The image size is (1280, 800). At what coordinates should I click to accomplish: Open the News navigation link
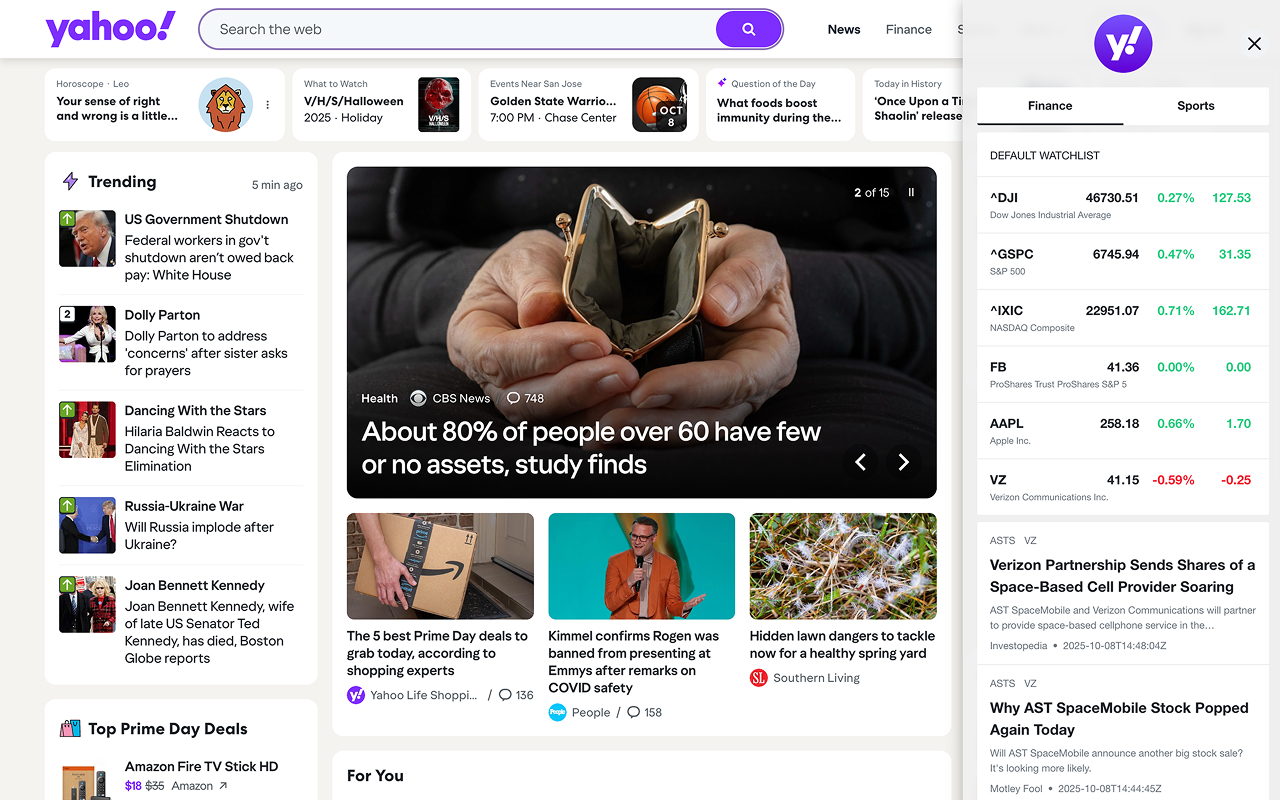[844, 29]
